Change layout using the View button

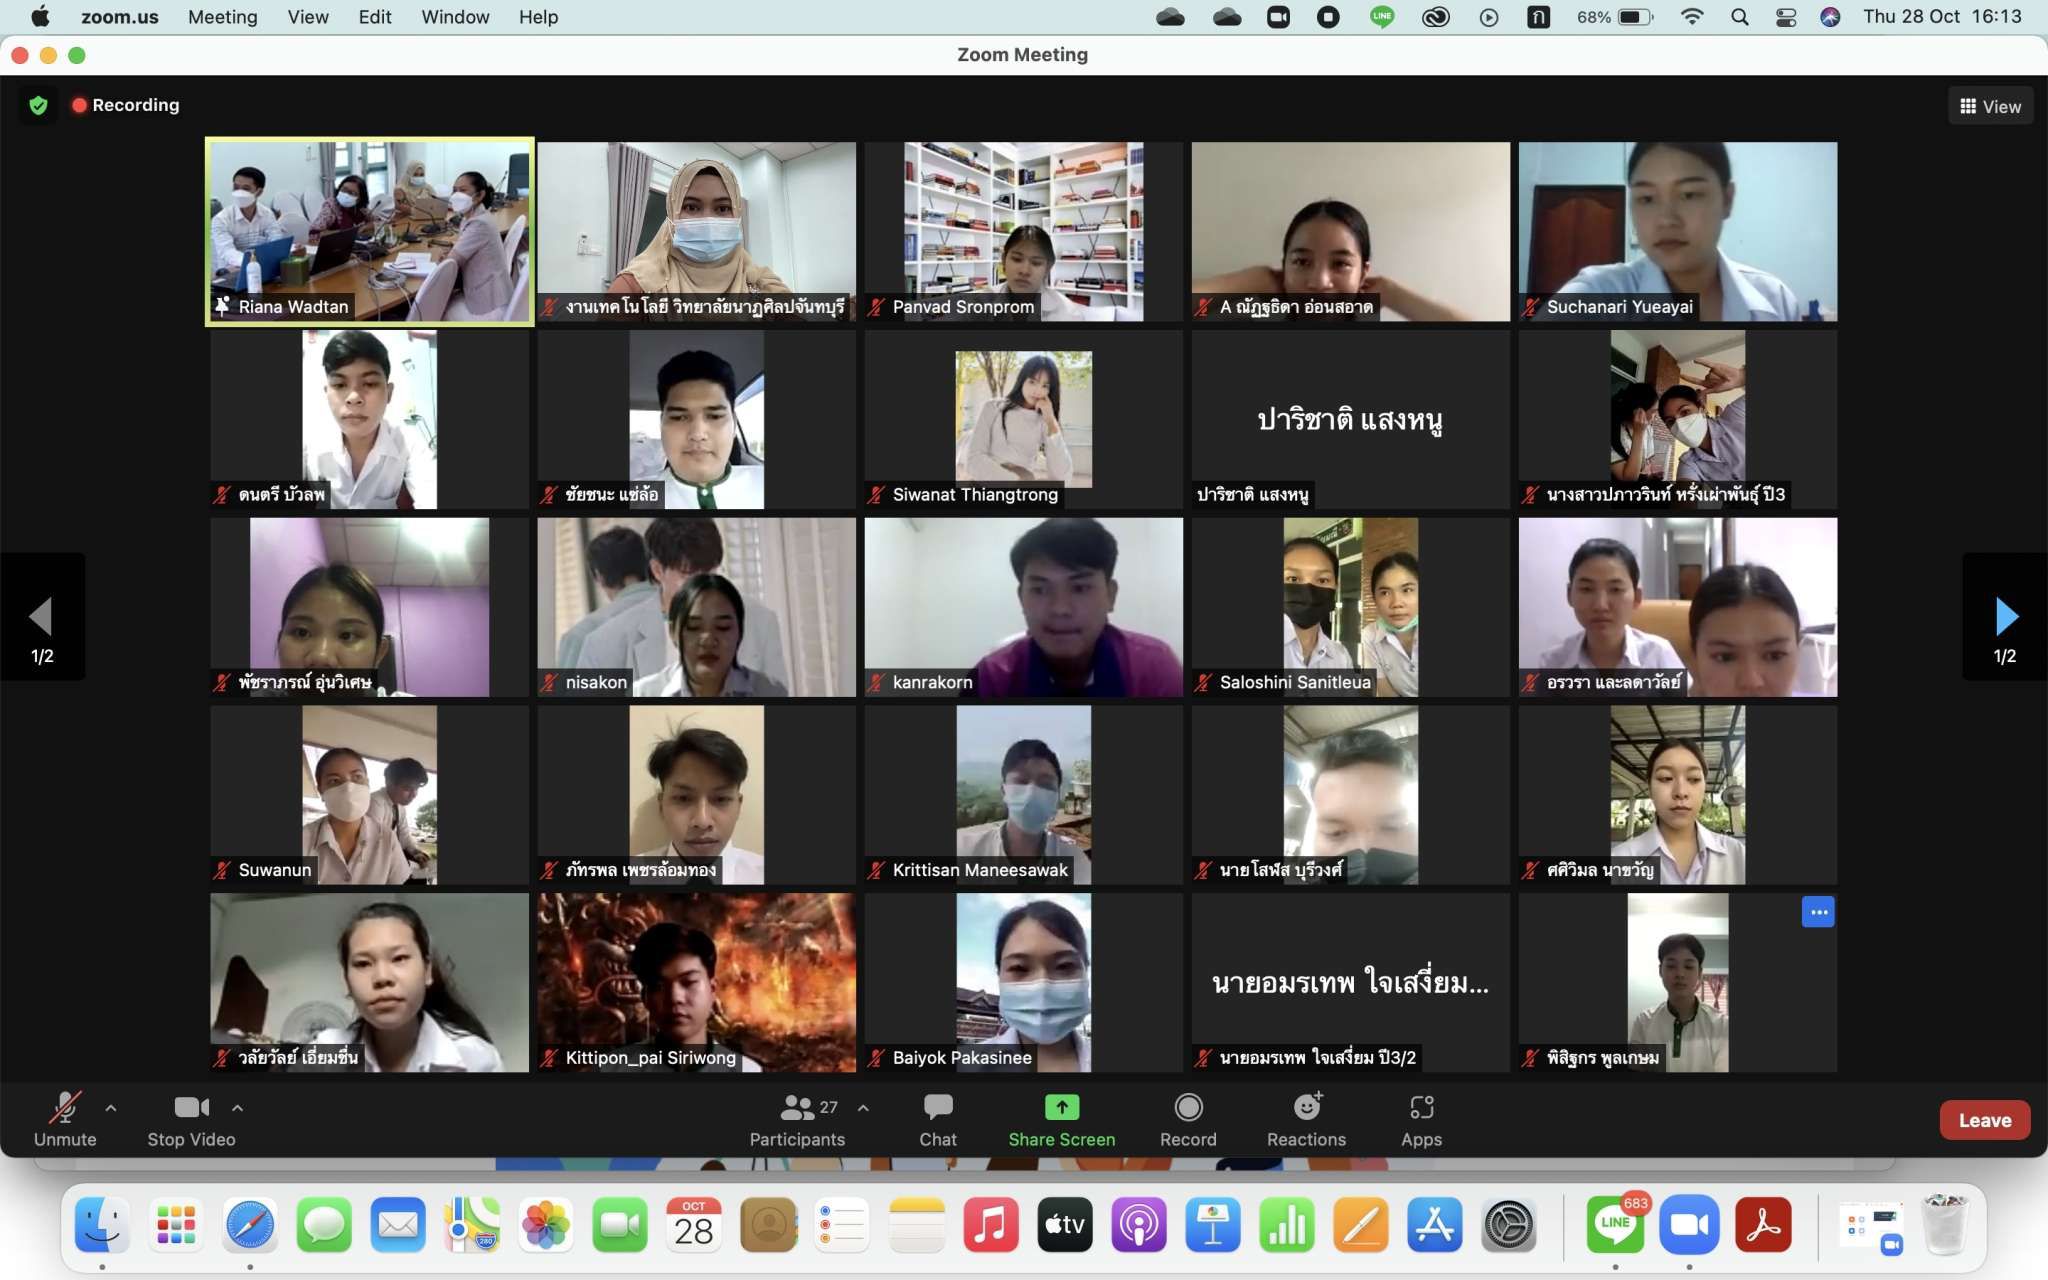[x=1990, y=106]
